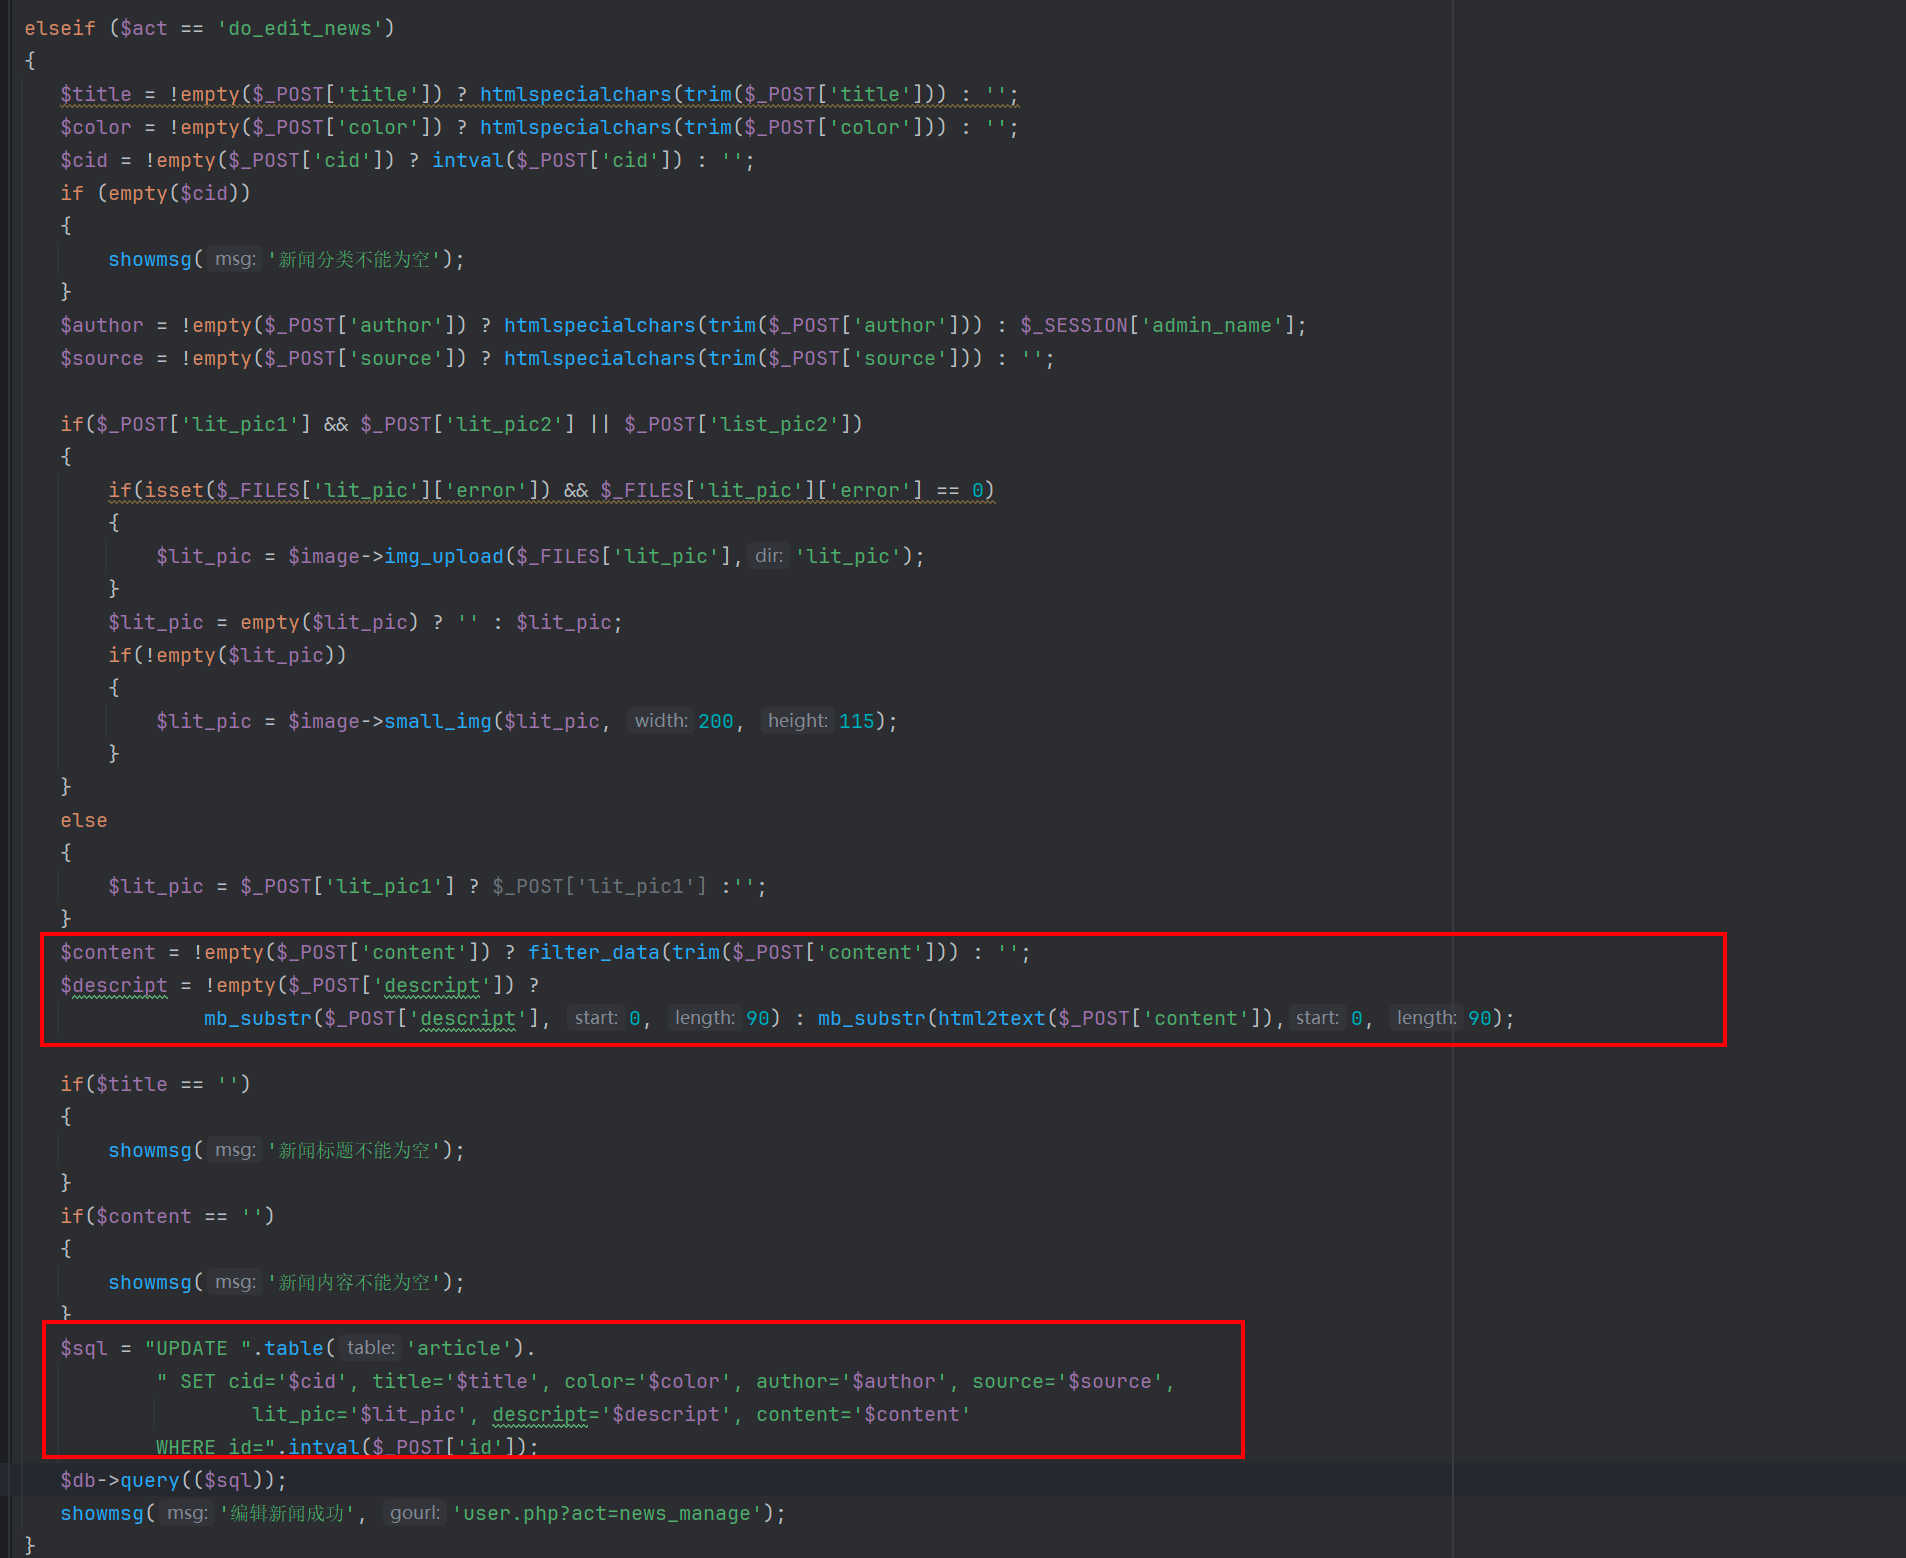Click the message '编辑新闻成功'

pos(288,1513)
